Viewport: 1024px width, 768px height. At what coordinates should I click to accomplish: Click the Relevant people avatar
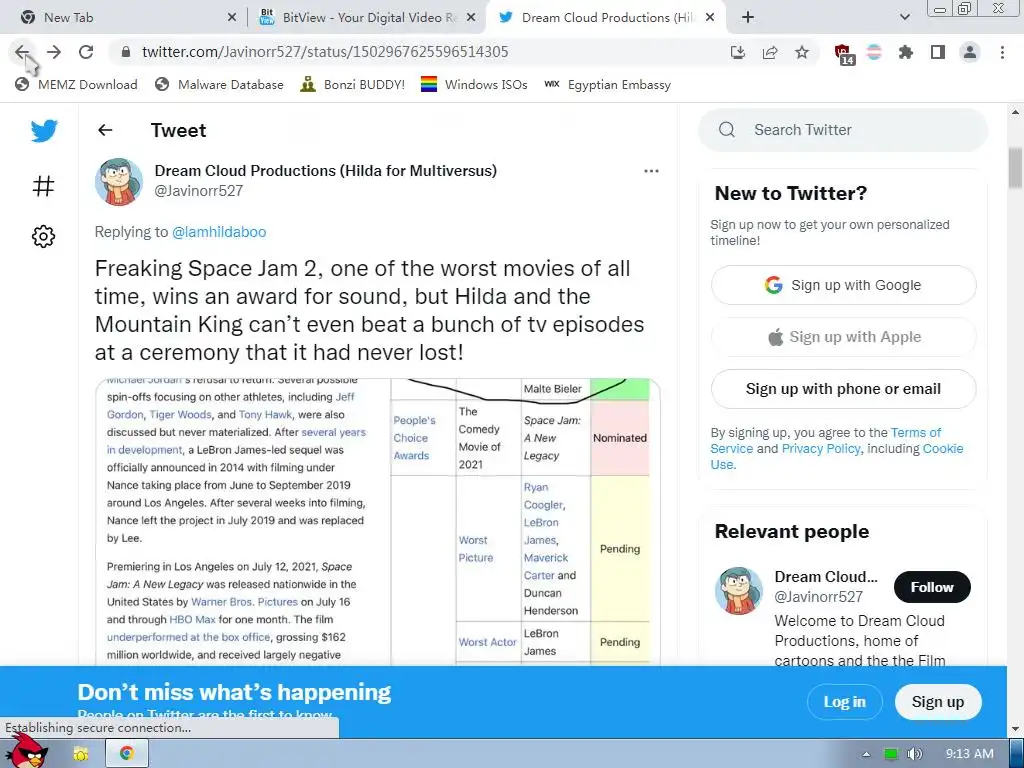pos(739,590)
